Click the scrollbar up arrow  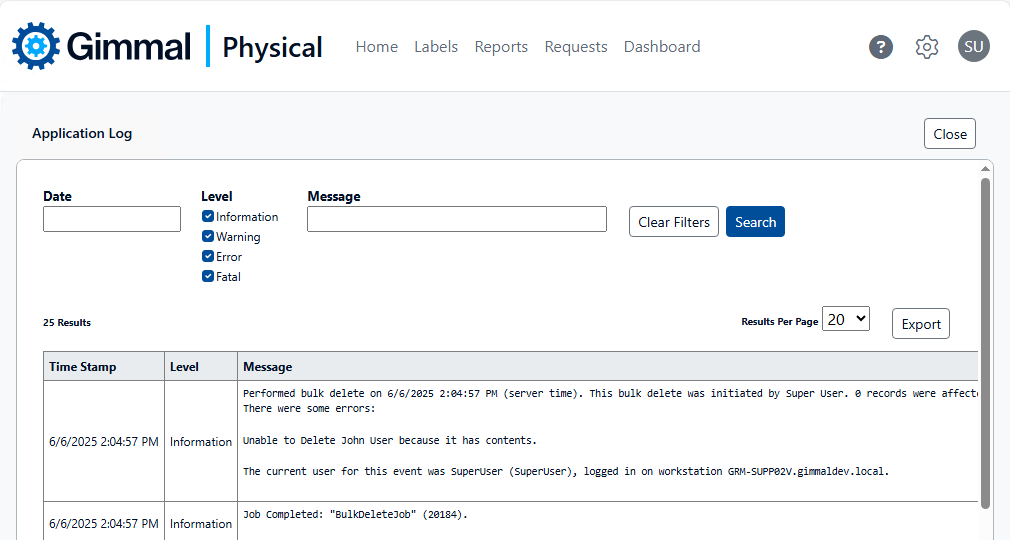click(985, 169)
